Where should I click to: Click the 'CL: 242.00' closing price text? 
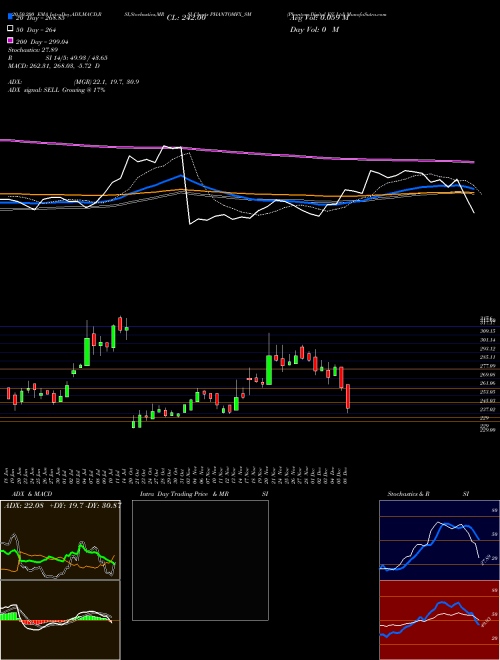click(x=186, y=18)
